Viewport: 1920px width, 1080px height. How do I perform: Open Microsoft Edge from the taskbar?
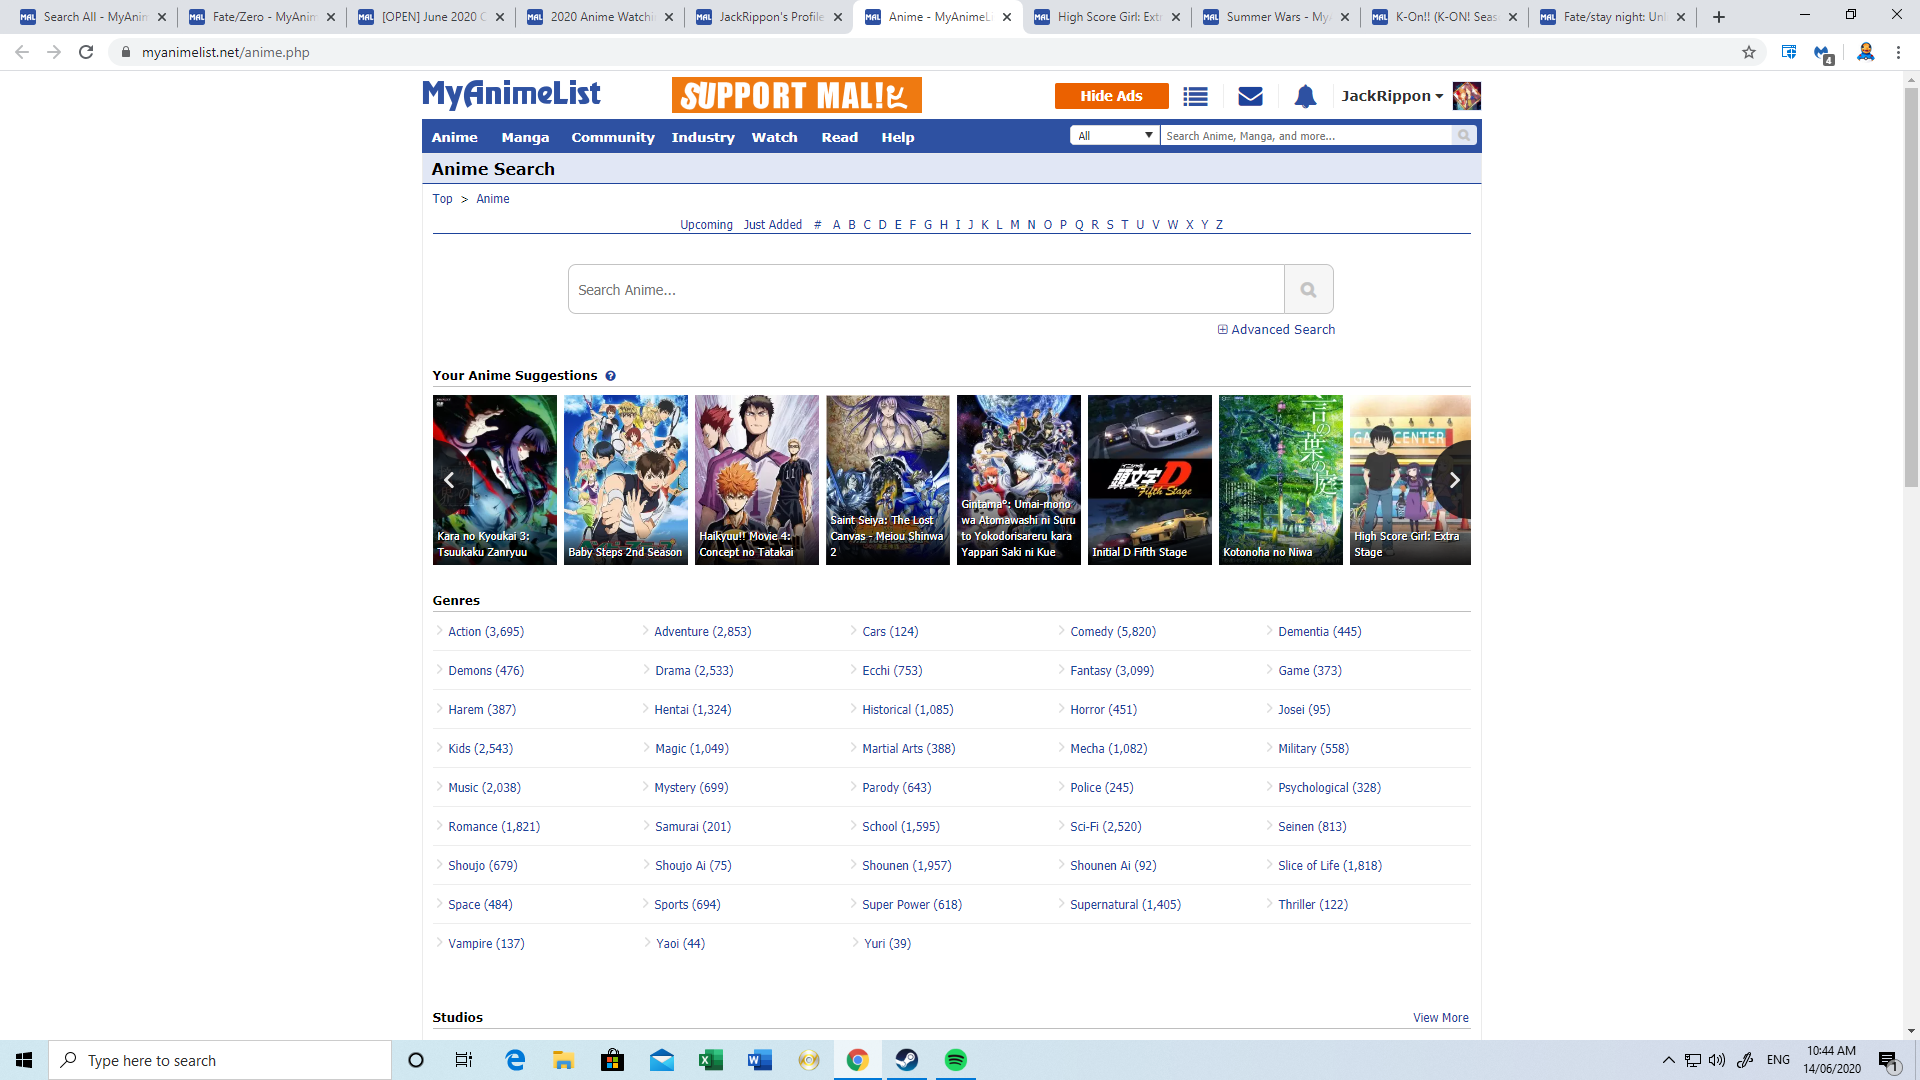click(x=515, y=1060)
